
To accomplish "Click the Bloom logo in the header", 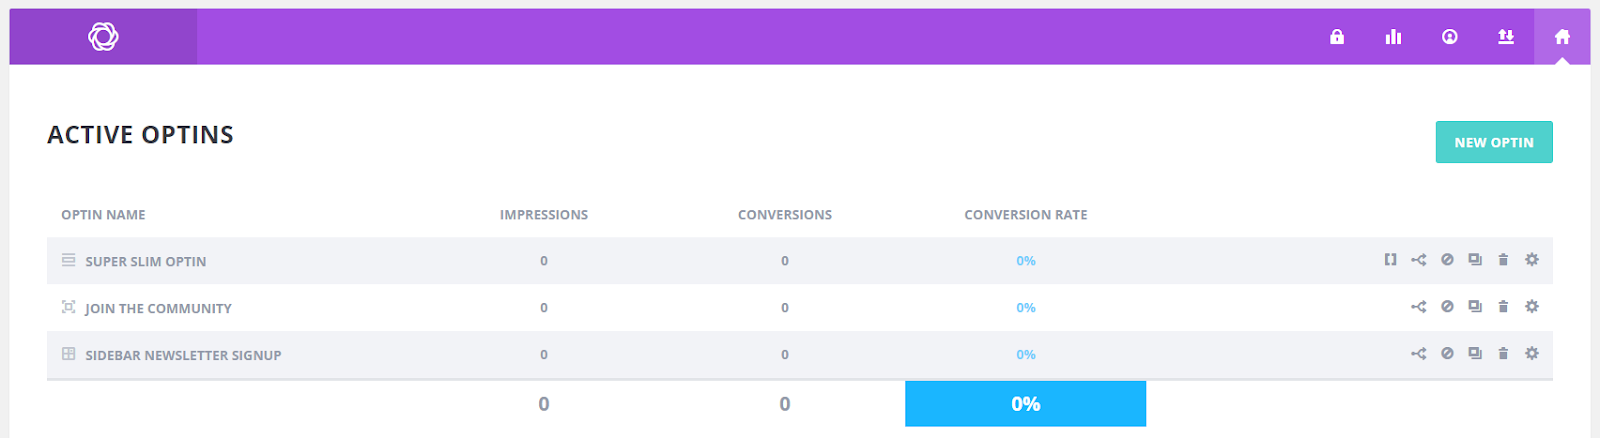I will tap(103, 37).
